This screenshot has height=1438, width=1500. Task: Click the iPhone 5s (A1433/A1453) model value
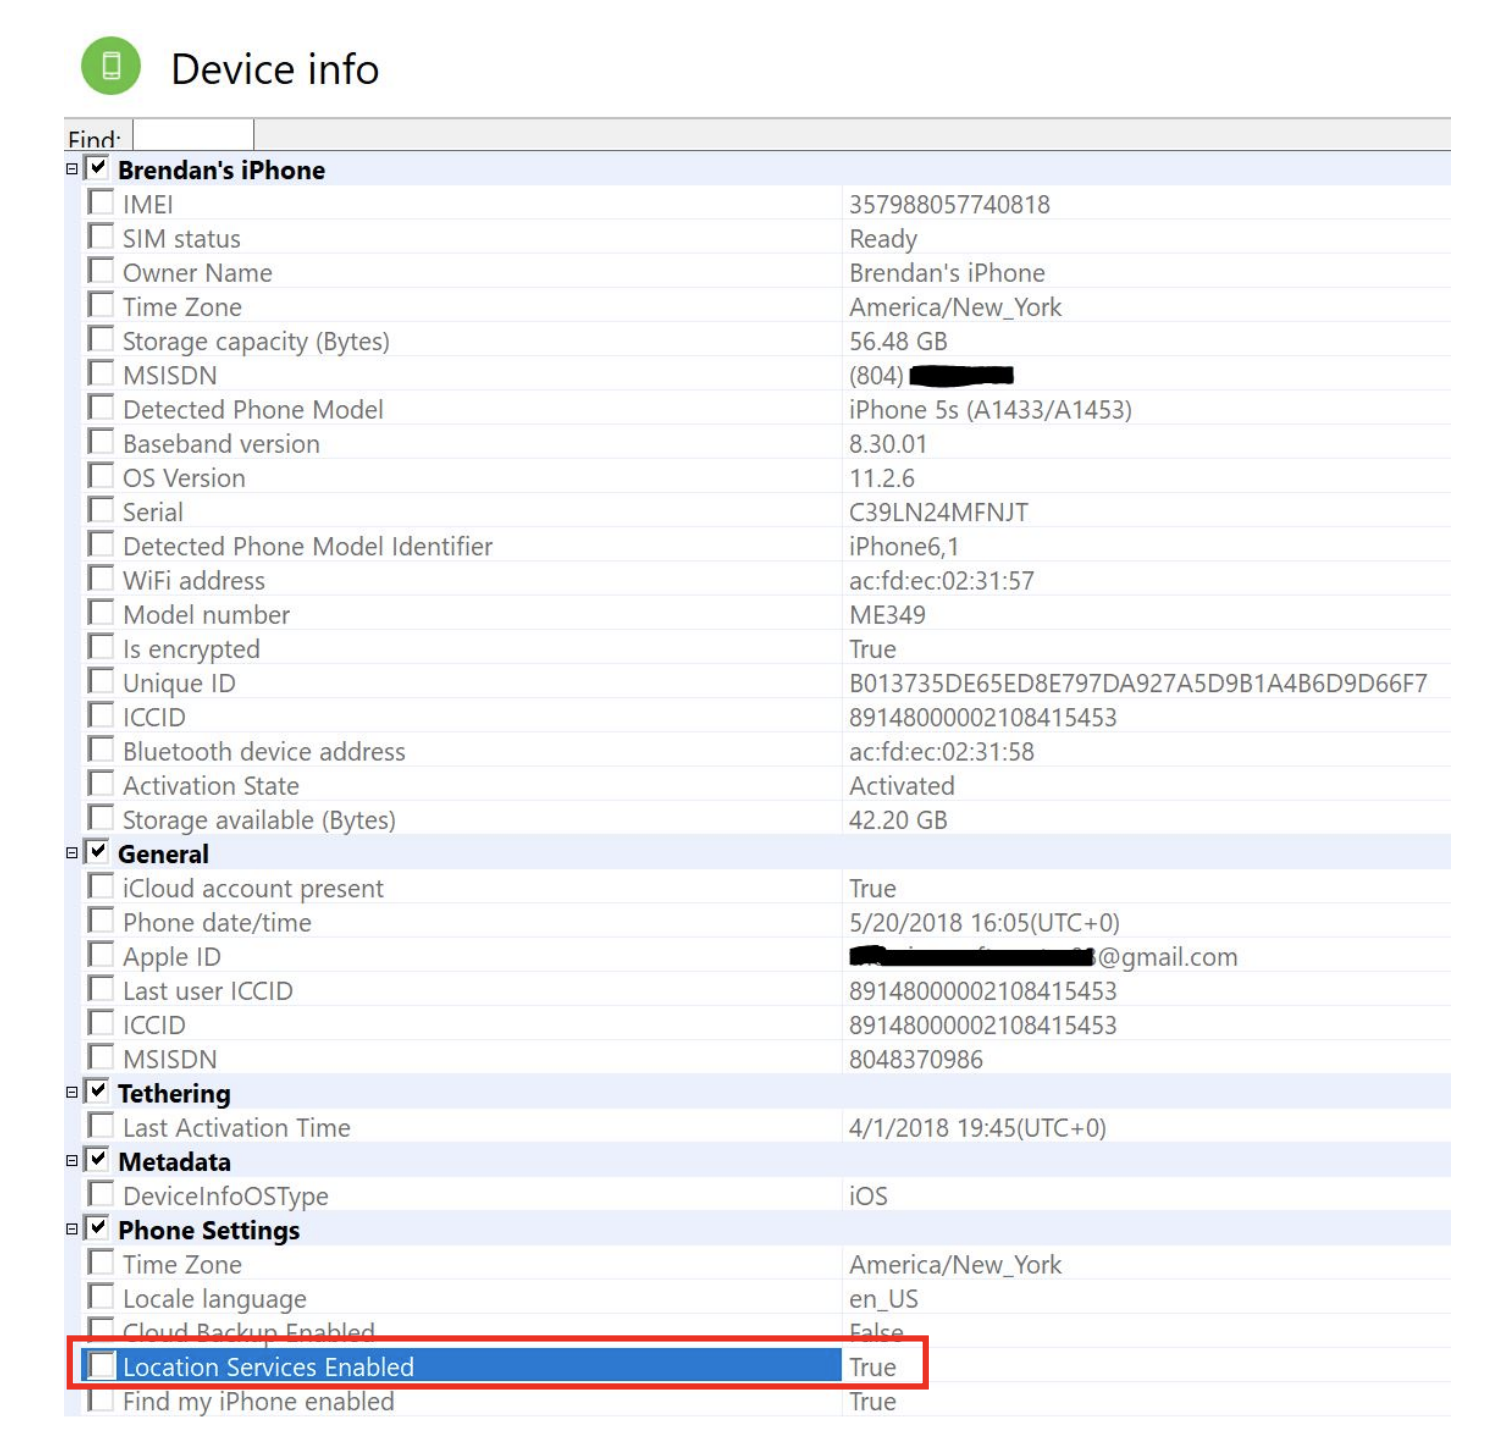tap(990, 409)
